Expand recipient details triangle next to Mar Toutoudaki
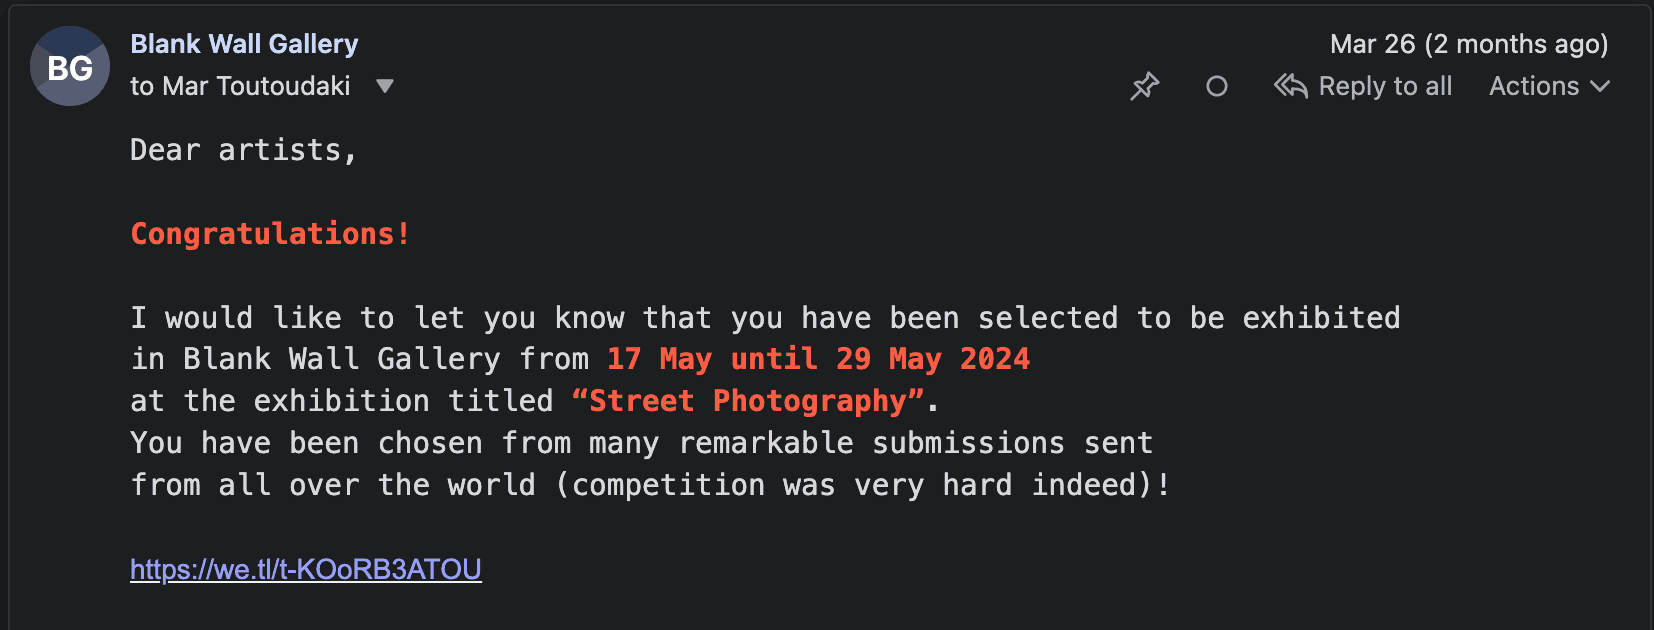This screenshot has width=1654, height=630. pos(385,87)
